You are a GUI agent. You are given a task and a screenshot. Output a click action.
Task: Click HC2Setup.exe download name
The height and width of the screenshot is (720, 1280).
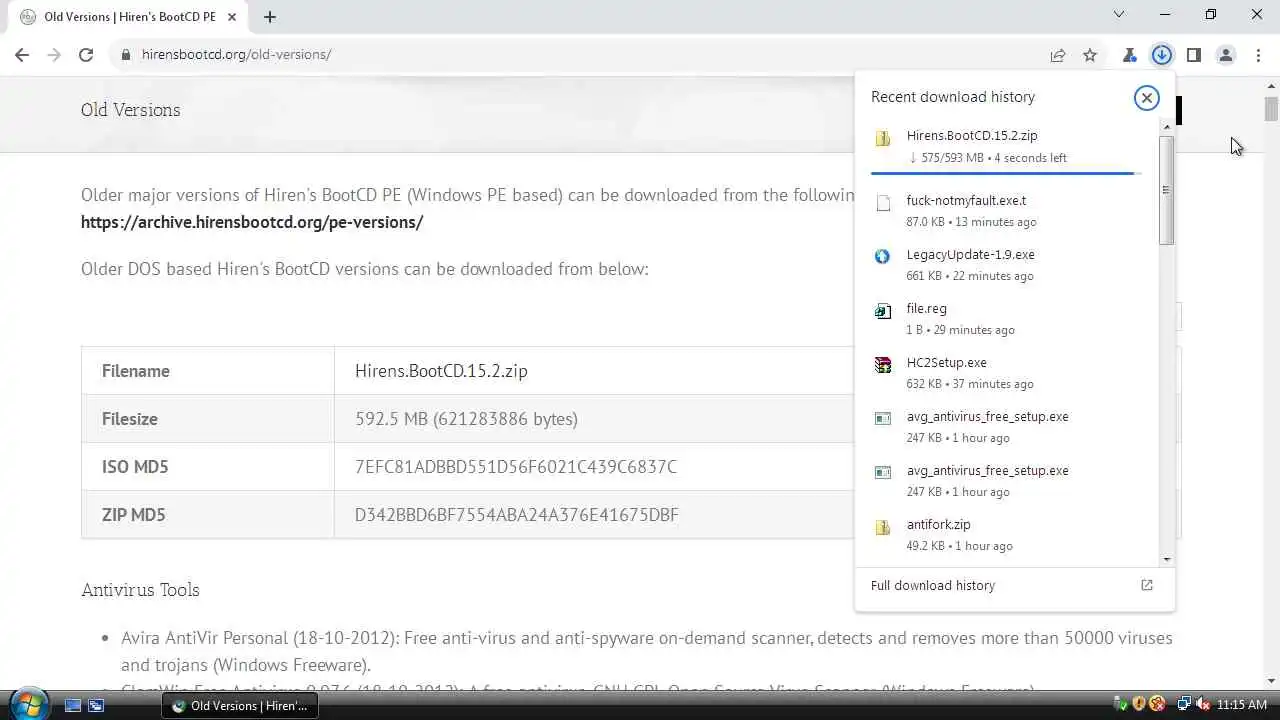coord(946,363)
